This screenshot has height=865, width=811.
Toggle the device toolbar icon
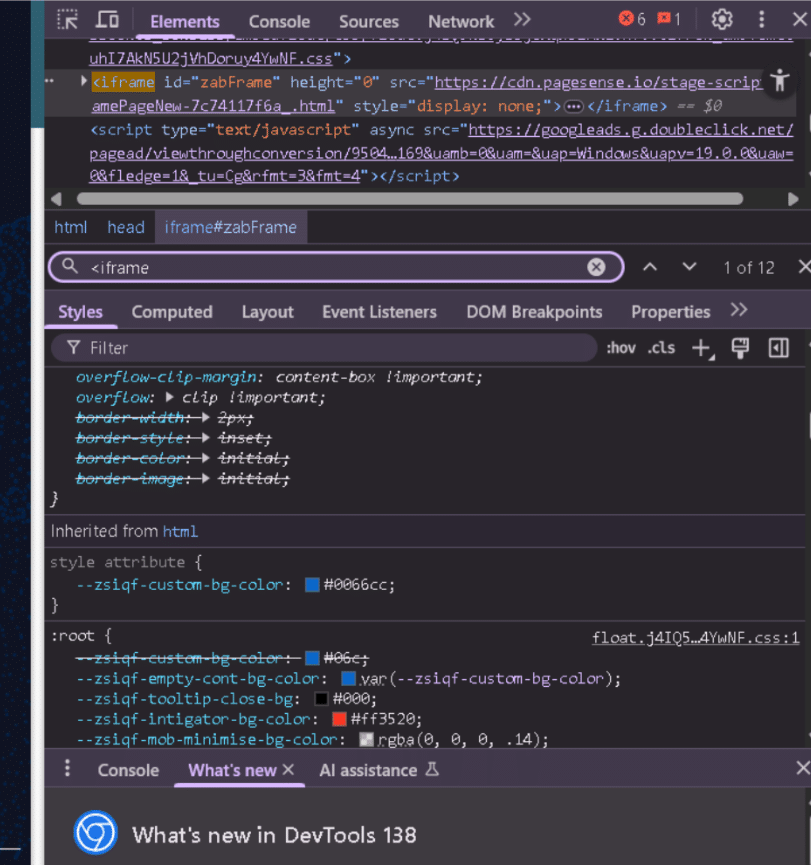tap(107, 20)
